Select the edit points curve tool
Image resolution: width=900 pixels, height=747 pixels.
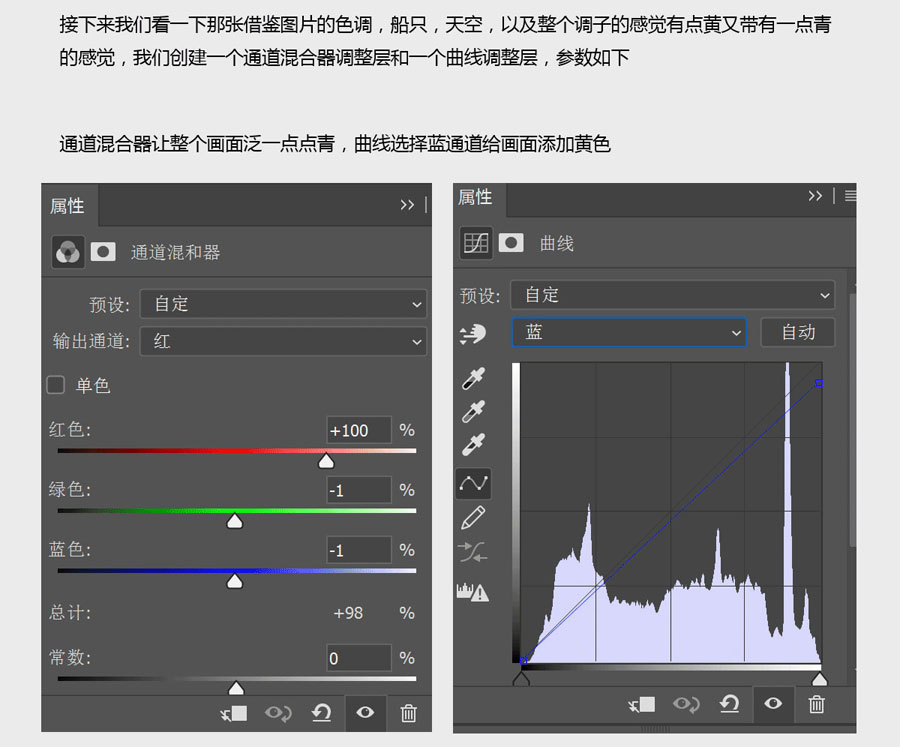(x=474, y=483)
